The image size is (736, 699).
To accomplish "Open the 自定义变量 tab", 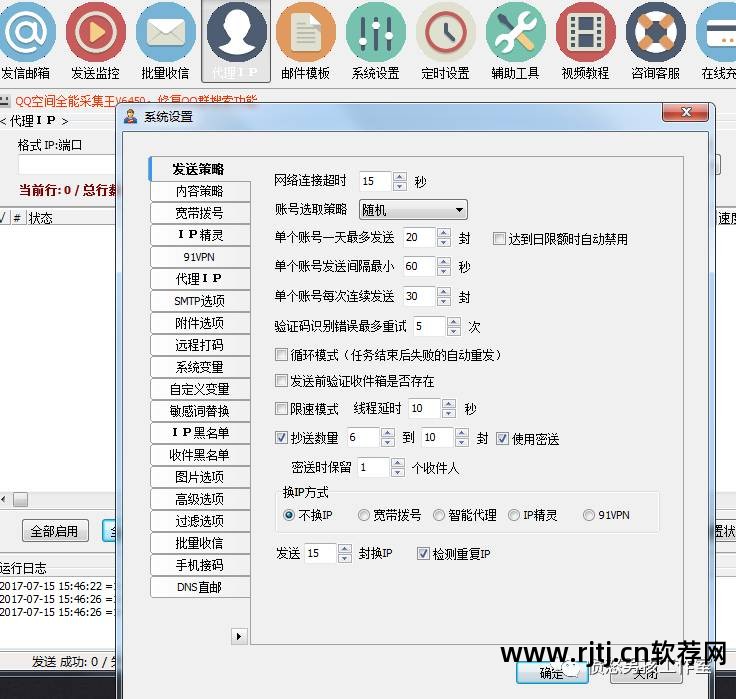I will [200, 389].
